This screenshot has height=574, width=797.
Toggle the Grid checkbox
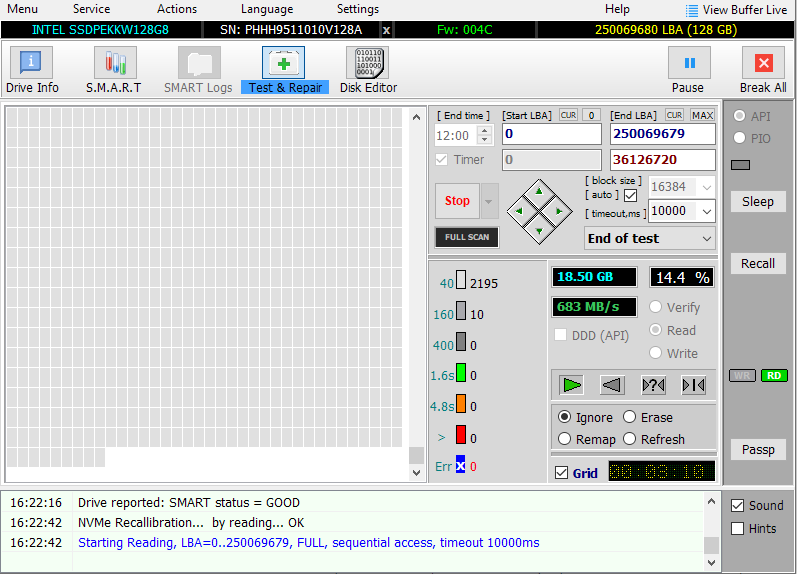coord(562,473)
